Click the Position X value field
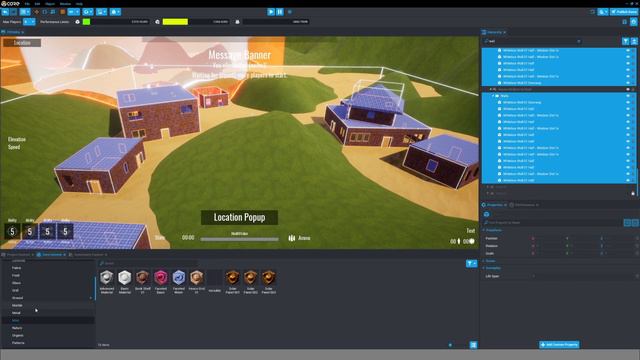The image size is (640, 360). pyautogui.click(x=548, y=238)
